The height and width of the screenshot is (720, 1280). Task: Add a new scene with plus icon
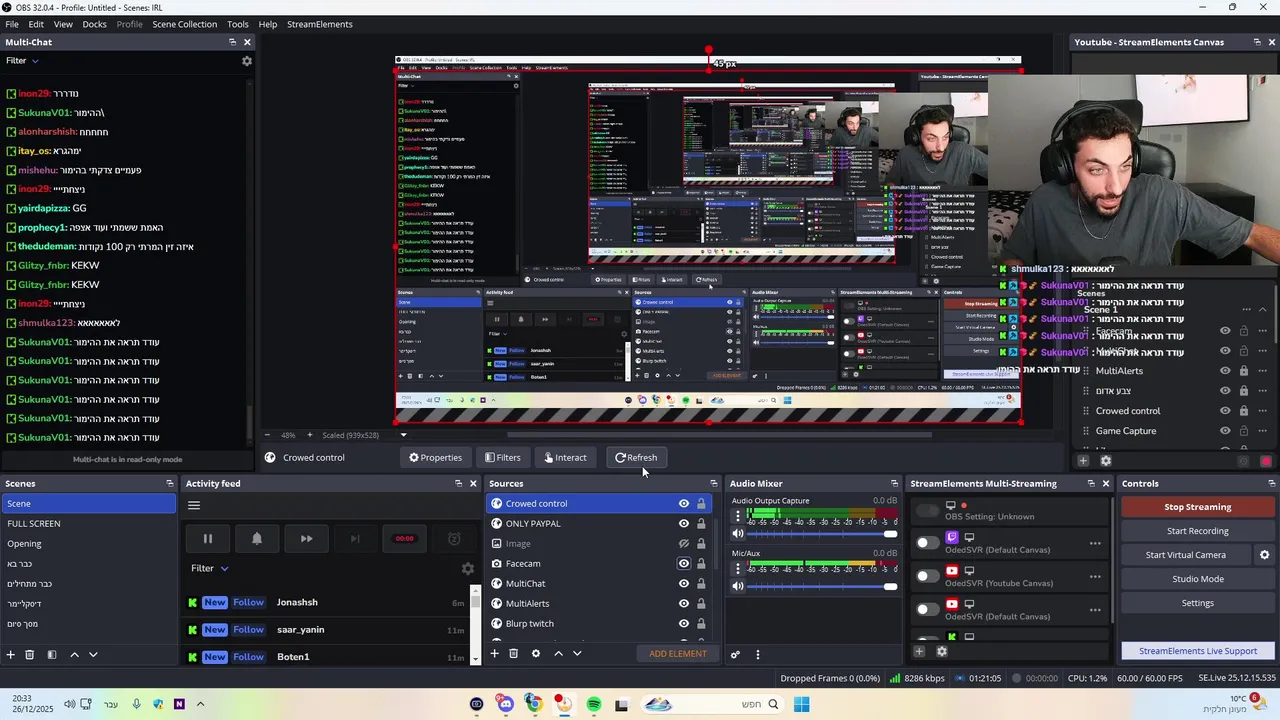point(11,654)
